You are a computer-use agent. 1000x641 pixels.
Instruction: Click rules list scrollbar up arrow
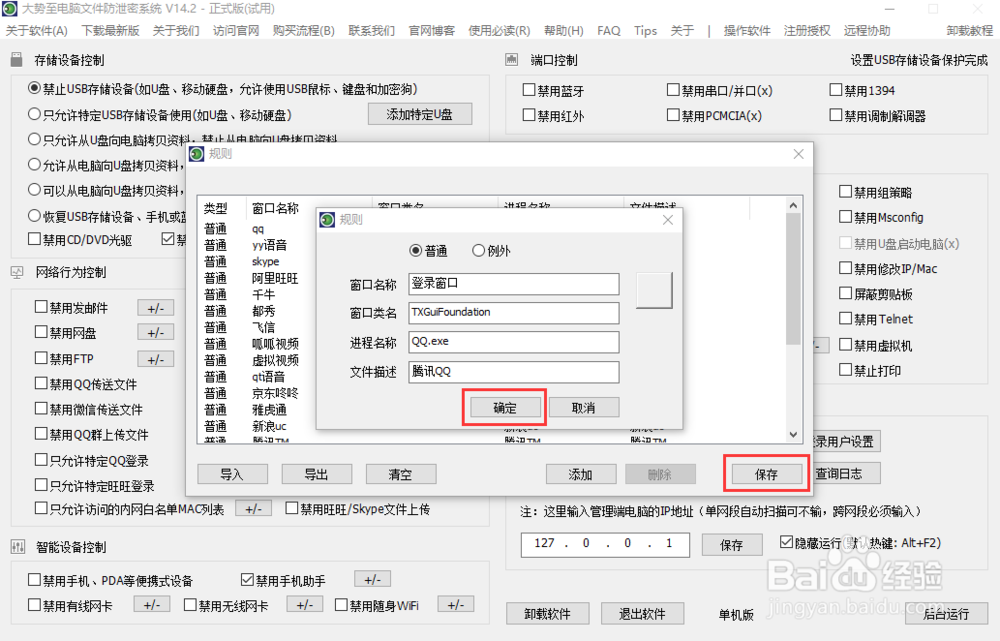[793, 205]
